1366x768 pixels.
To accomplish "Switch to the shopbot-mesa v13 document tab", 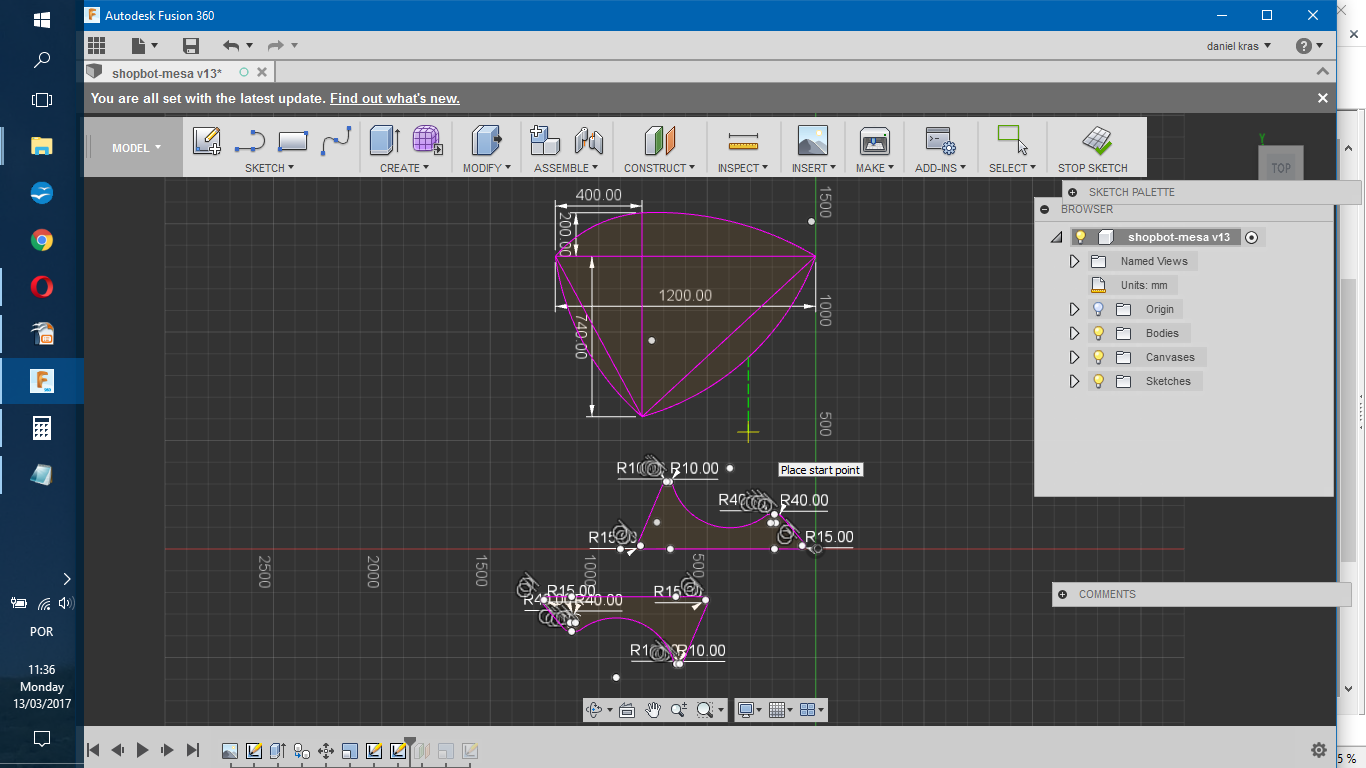I will (x=166, y=73).
